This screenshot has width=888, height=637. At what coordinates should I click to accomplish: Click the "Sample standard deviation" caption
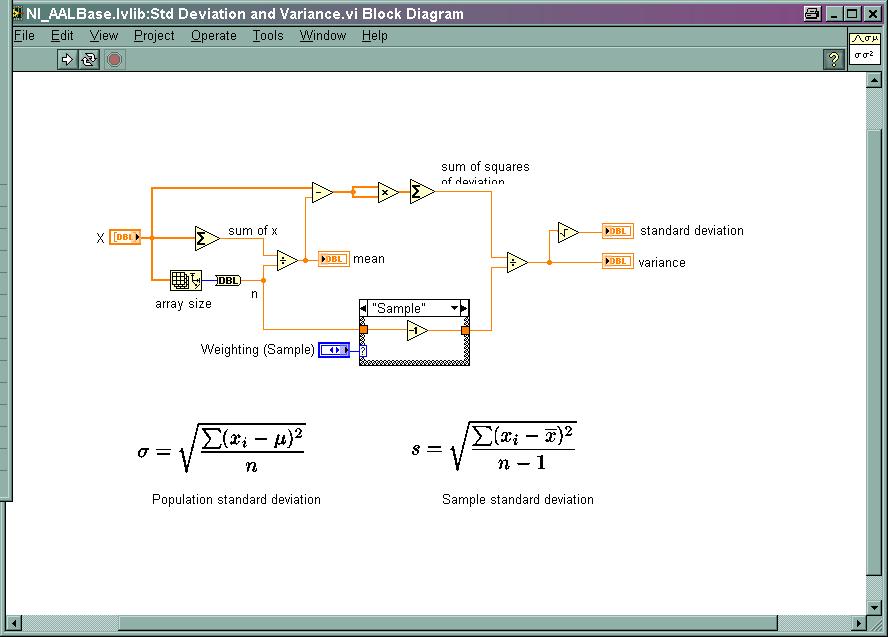tap(518, 499)
